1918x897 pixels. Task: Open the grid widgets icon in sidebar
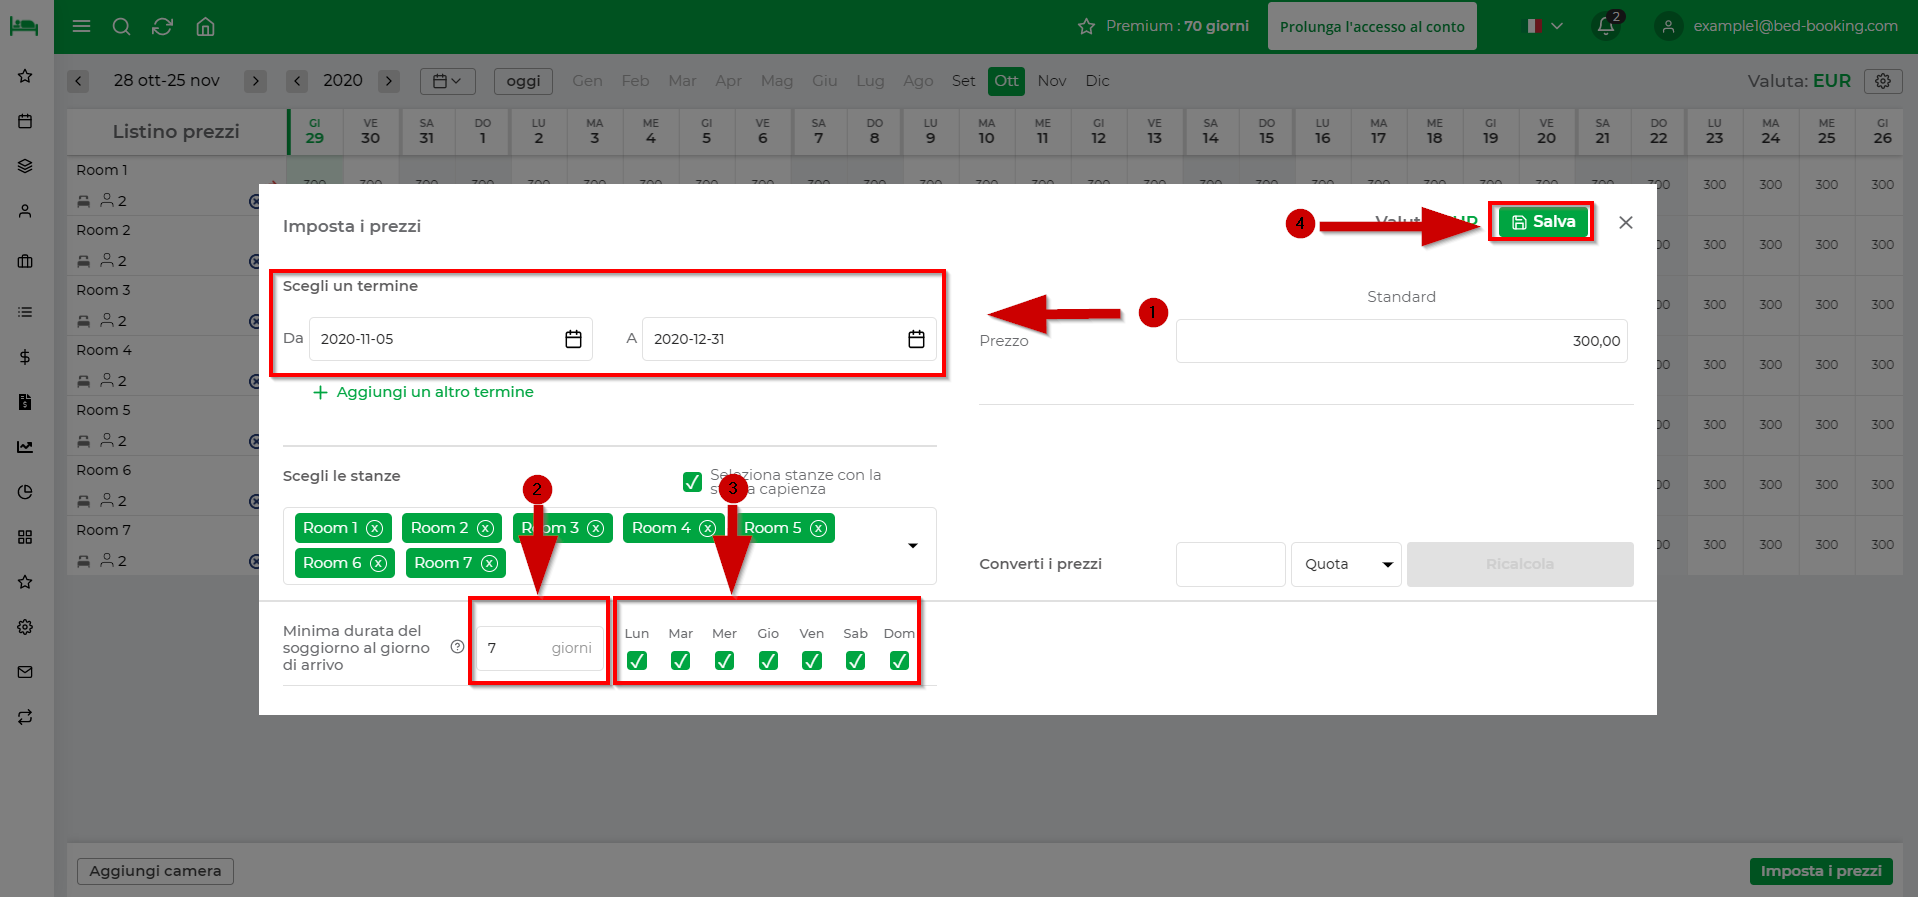pos(25,537)
